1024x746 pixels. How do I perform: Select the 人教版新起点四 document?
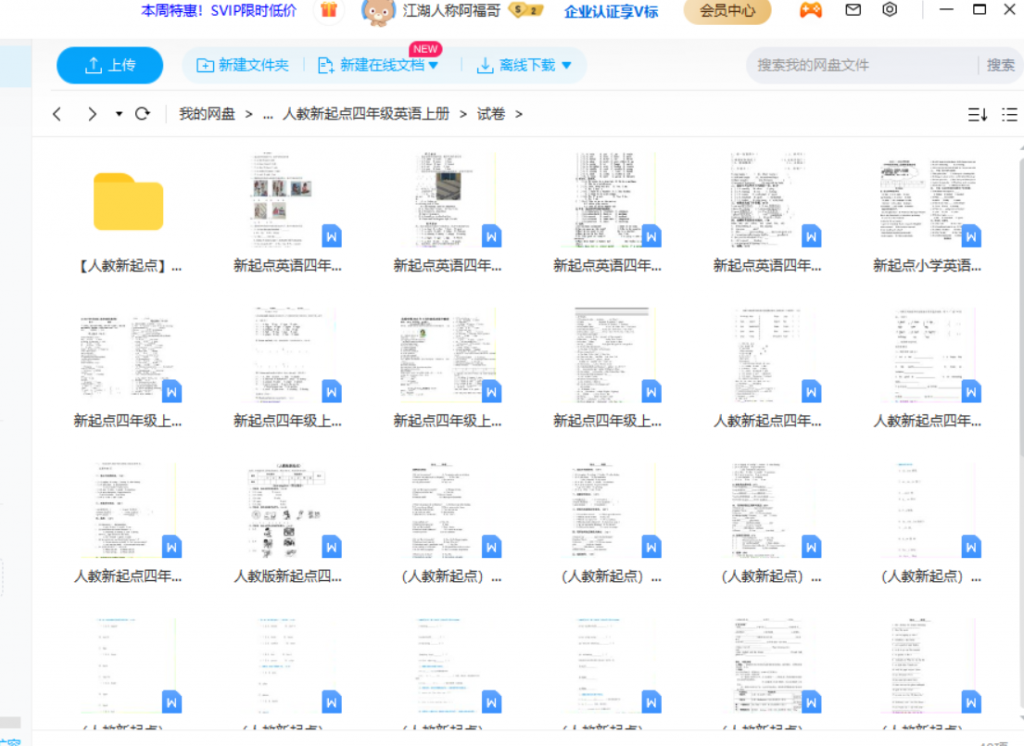[288, 524]
